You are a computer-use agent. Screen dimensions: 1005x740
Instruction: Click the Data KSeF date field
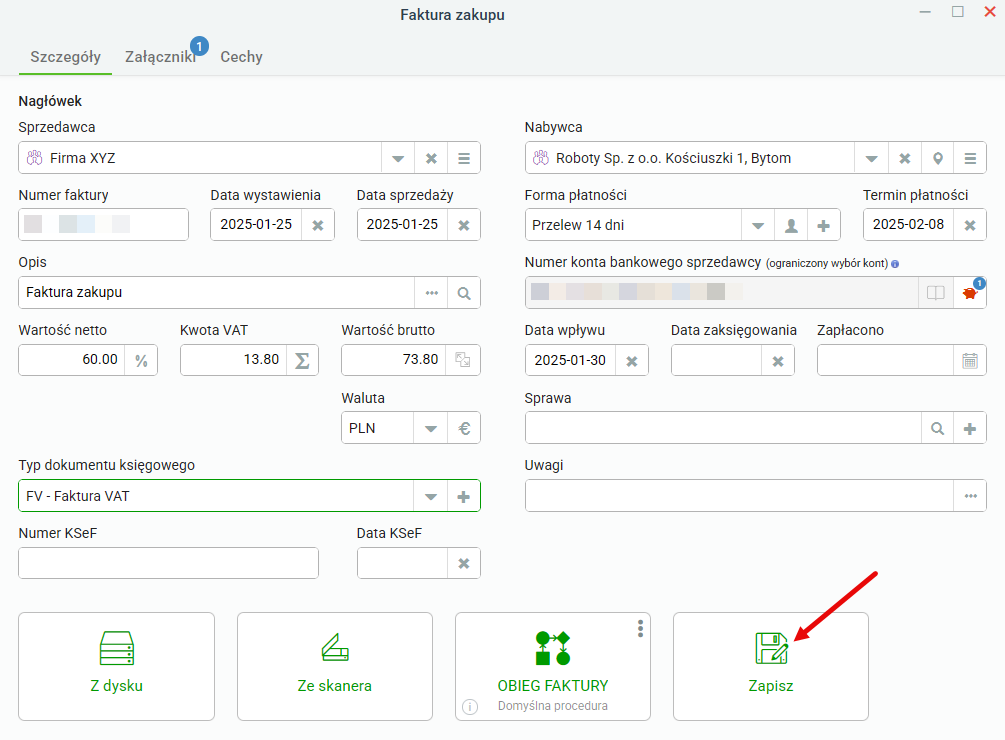403,563
